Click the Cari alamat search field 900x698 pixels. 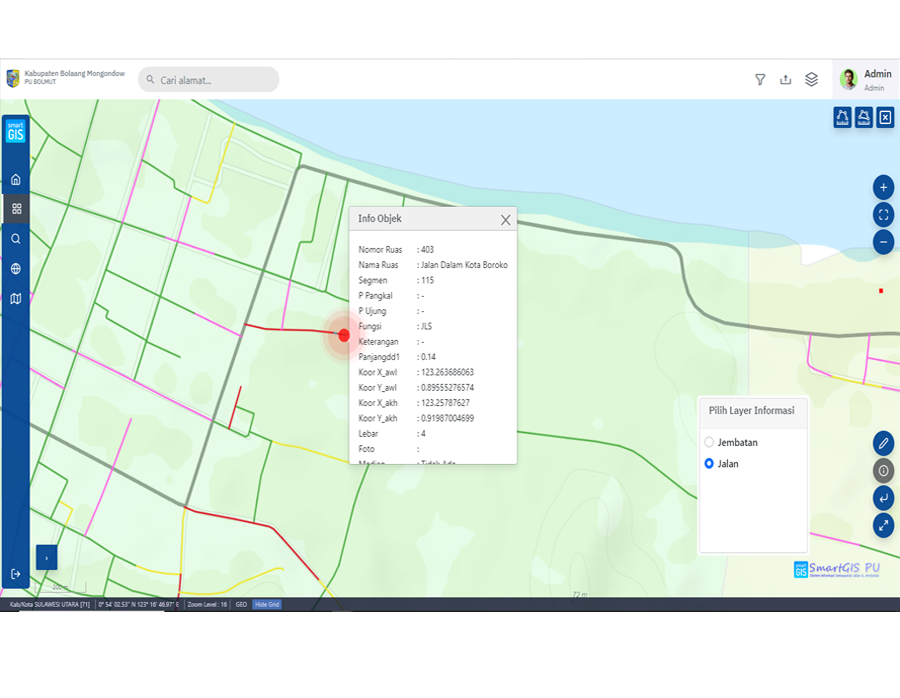pyautogui.click(x=210, y=80)
